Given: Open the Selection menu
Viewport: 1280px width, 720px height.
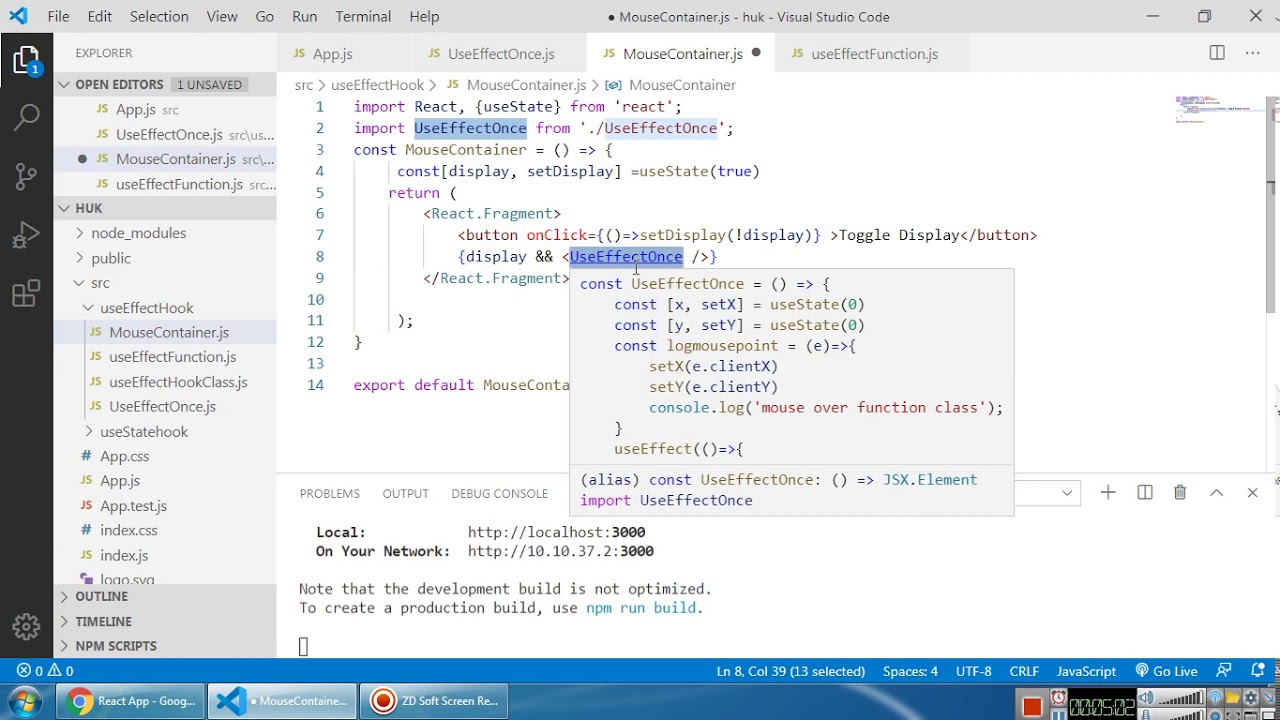Looking at the screenshot, I should point(159,16).
